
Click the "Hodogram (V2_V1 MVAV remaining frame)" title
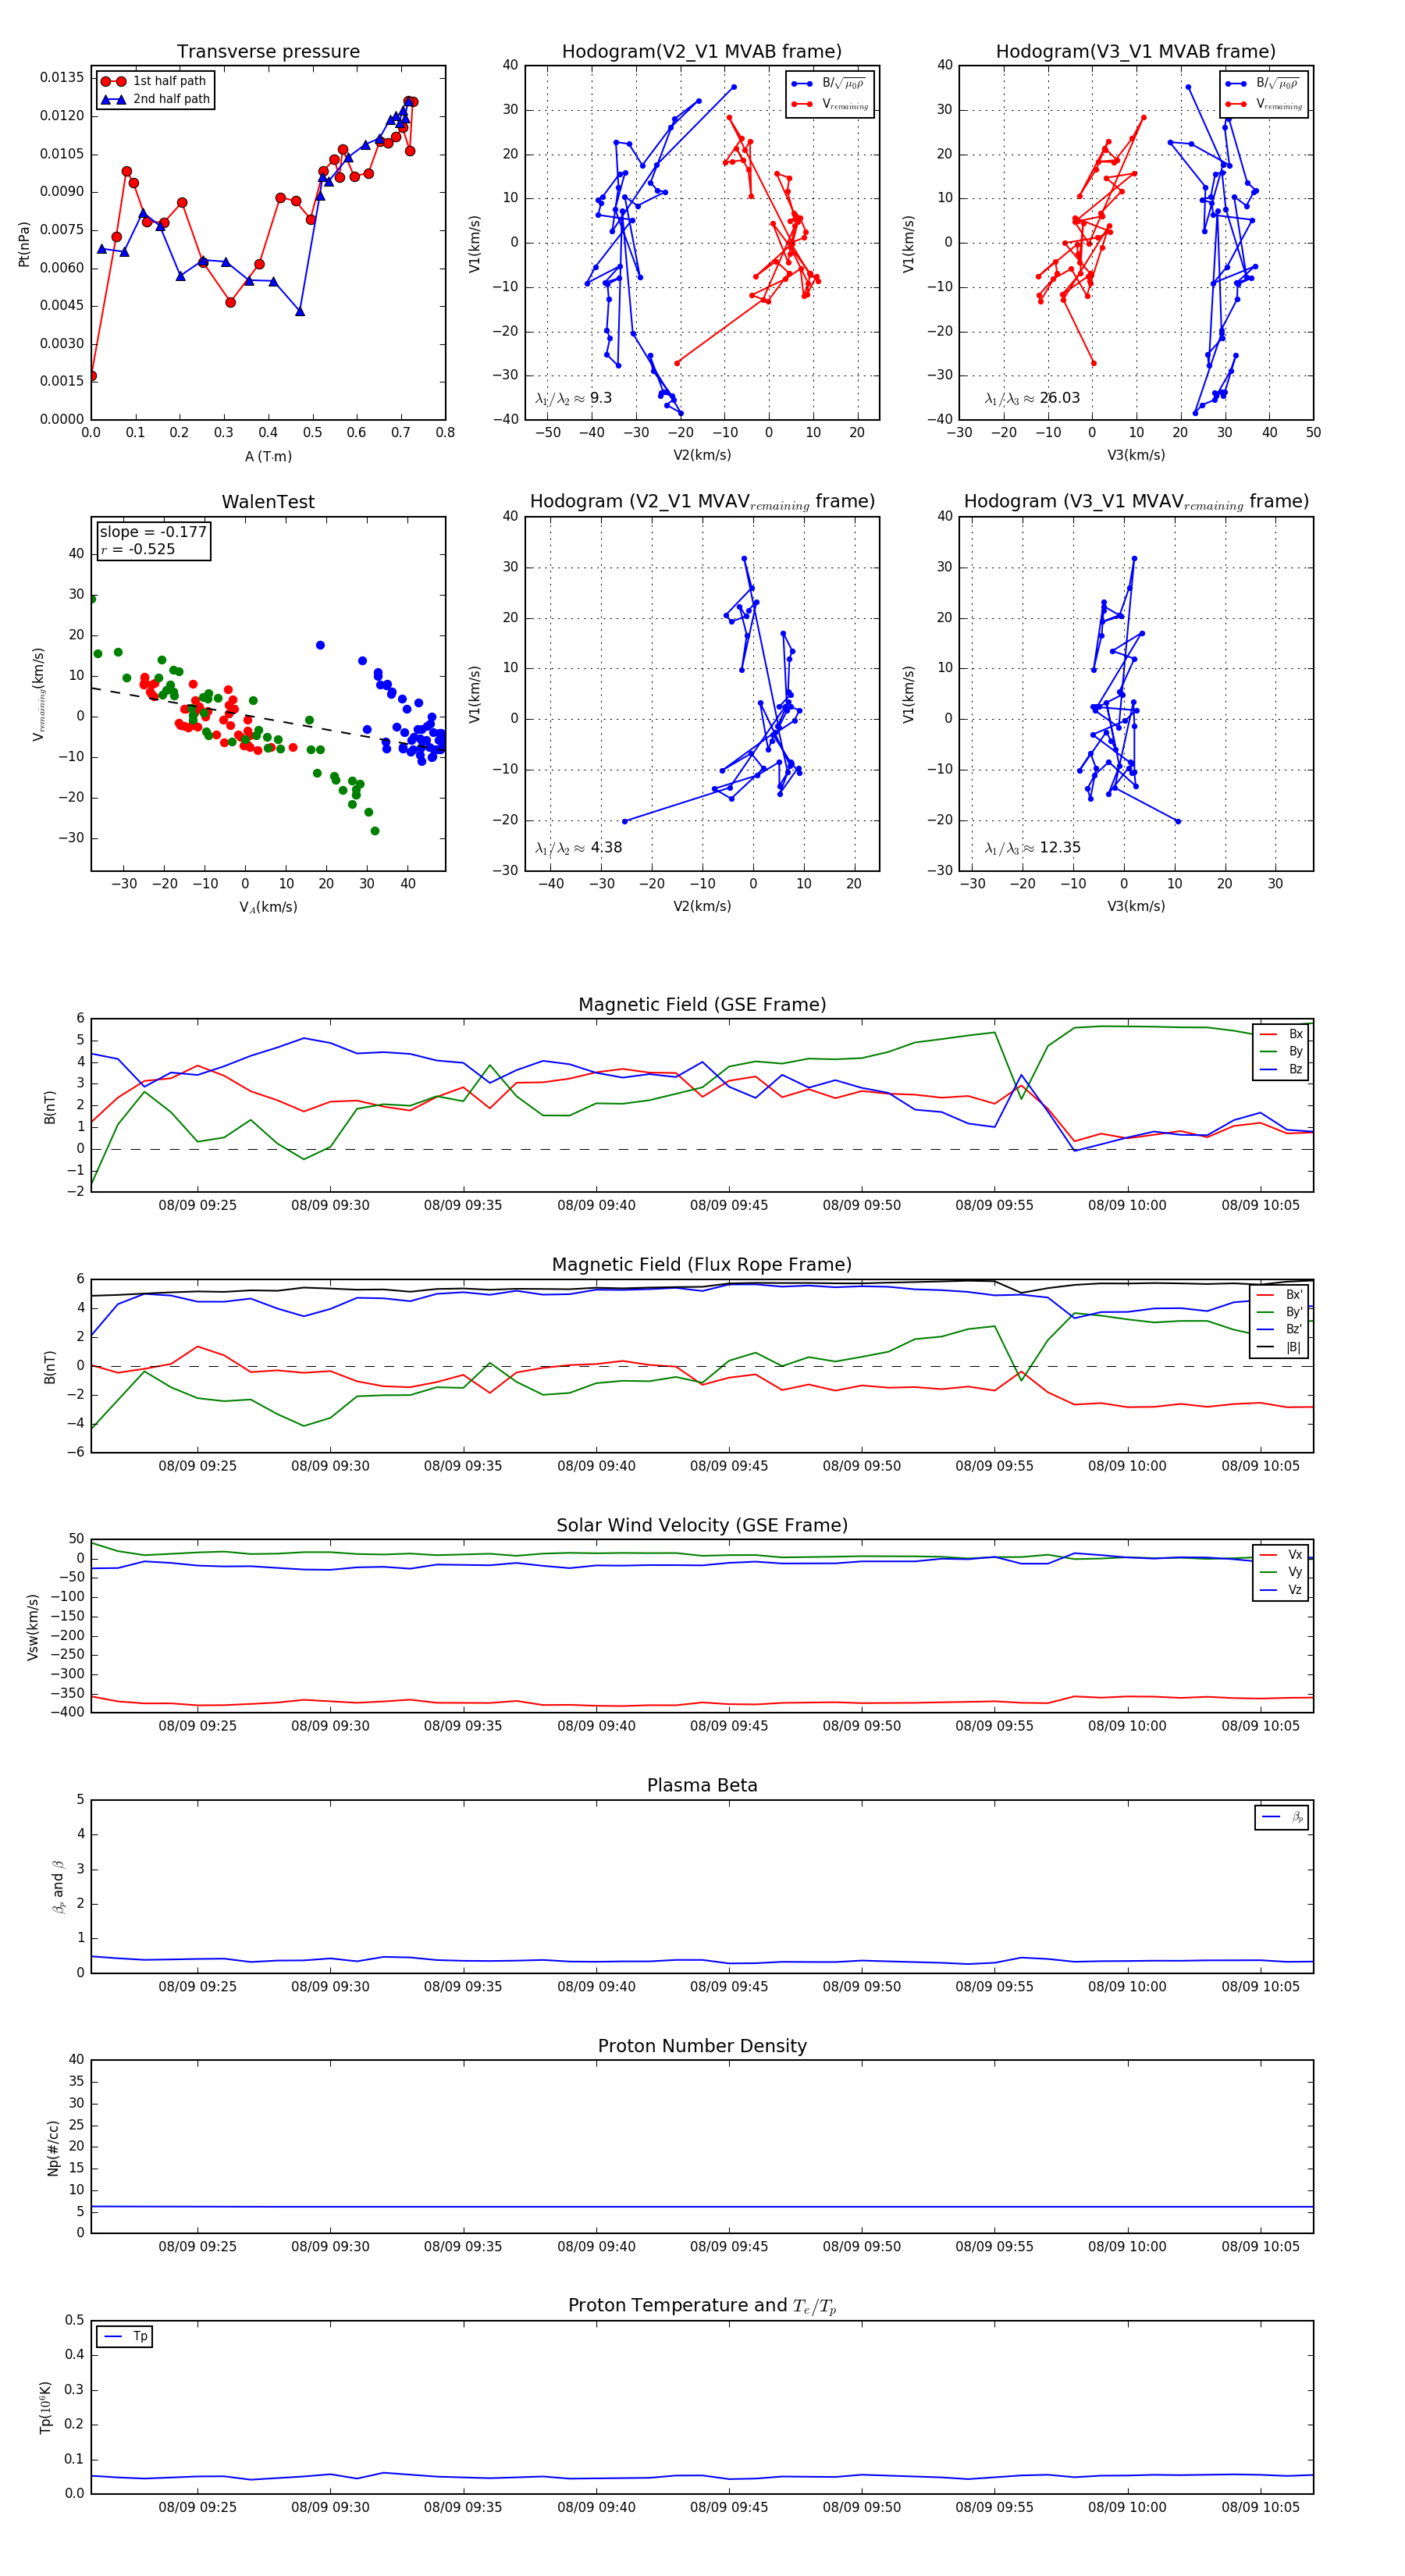click(702, 502)
